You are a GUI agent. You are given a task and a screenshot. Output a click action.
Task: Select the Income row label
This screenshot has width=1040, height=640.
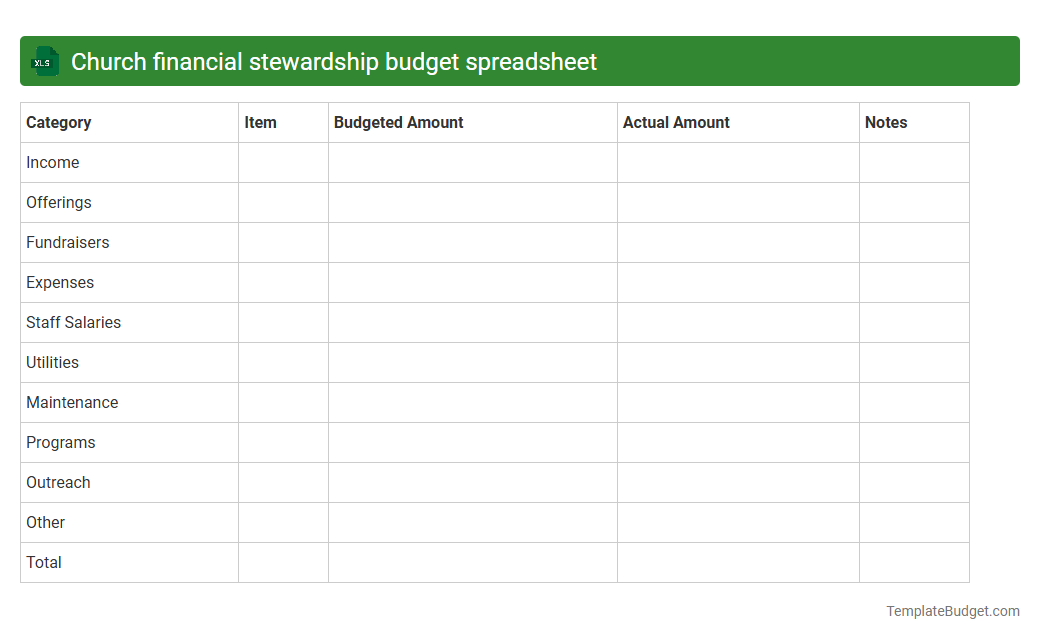click(x=53, y=162)
